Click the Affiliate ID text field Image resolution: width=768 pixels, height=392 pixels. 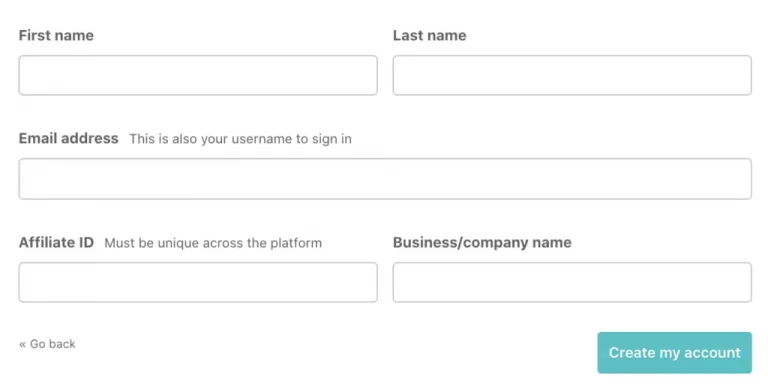tap(198, 282)
